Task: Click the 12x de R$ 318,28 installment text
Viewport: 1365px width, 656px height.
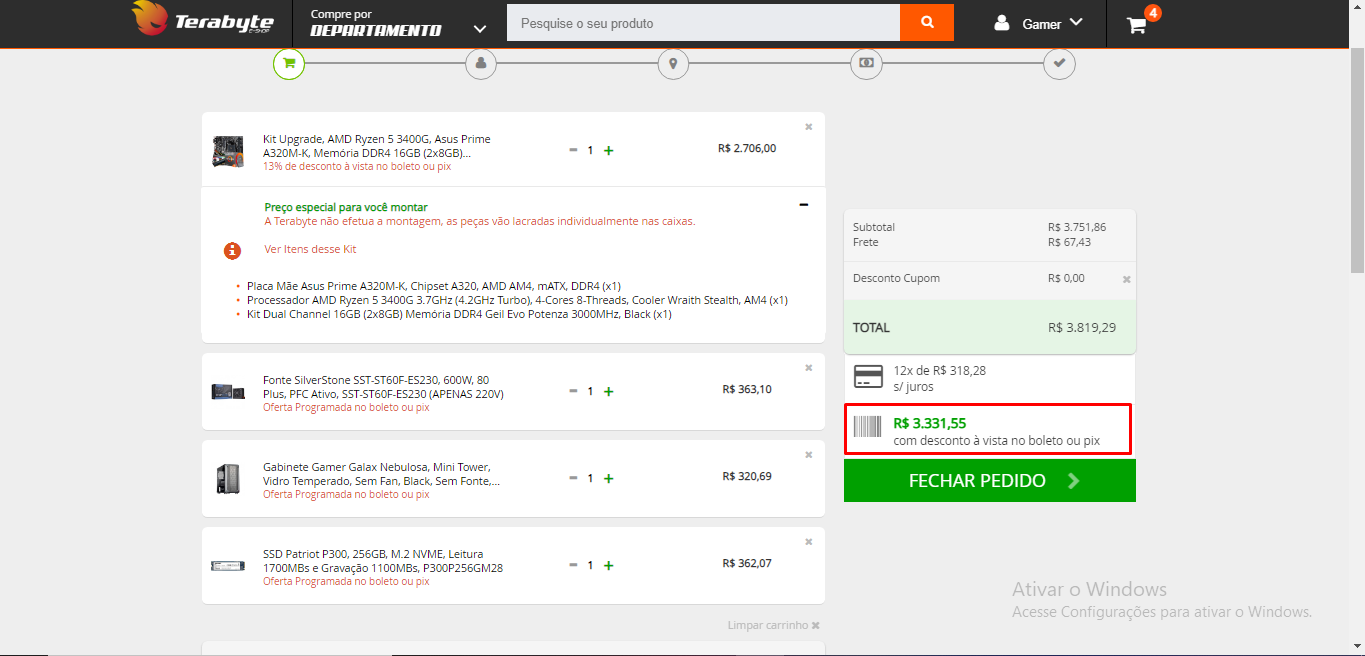Action: coord(940,370)
